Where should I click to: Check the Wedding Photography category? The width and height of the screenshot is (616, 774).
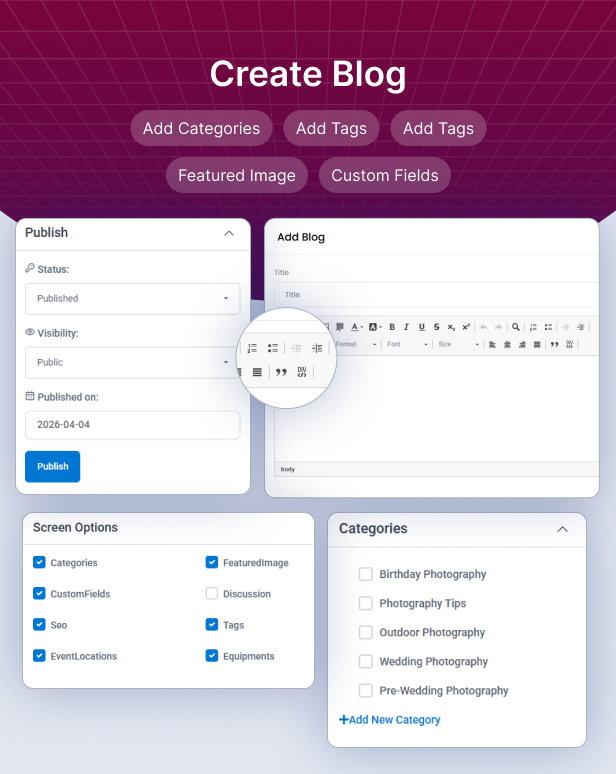point(366,661)
